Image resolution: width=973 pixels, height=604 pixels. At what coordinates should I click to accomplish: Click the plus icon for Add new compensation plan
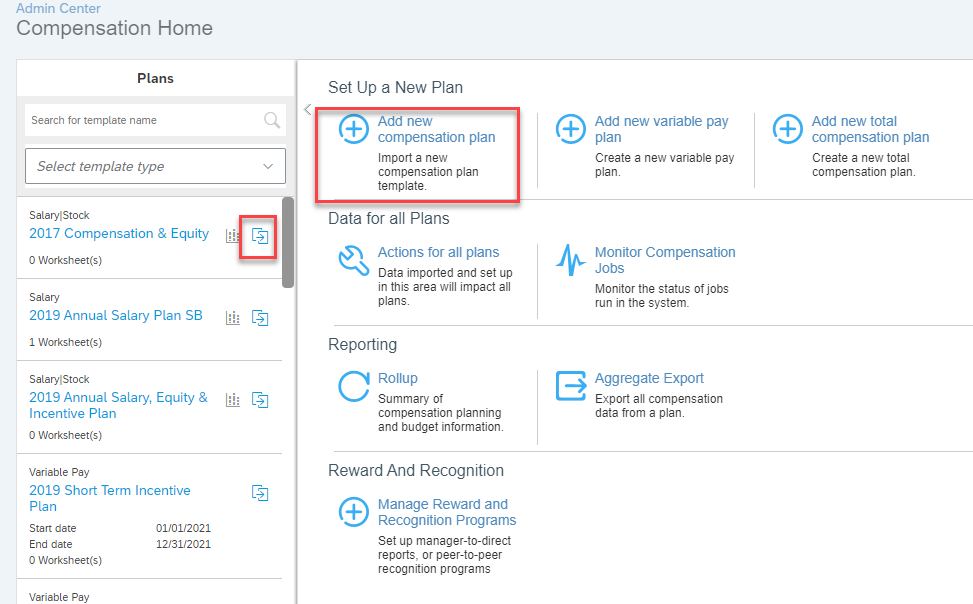point(354,129)
